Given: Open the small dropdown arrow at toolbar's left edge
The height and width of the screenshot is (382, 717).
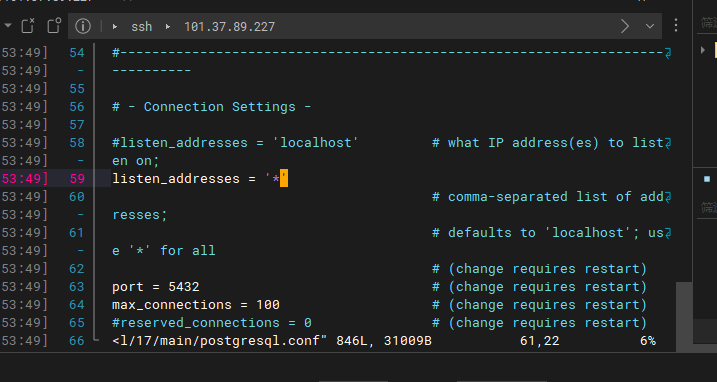Looking at the screenshot, I should click(8, 26).
